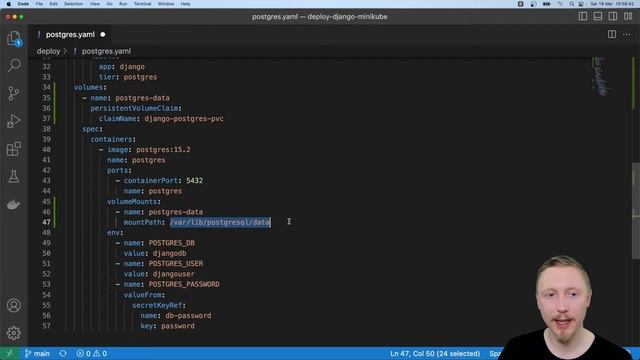Open the Docker whale view
640x360 pixels.
tap(14, 204)
